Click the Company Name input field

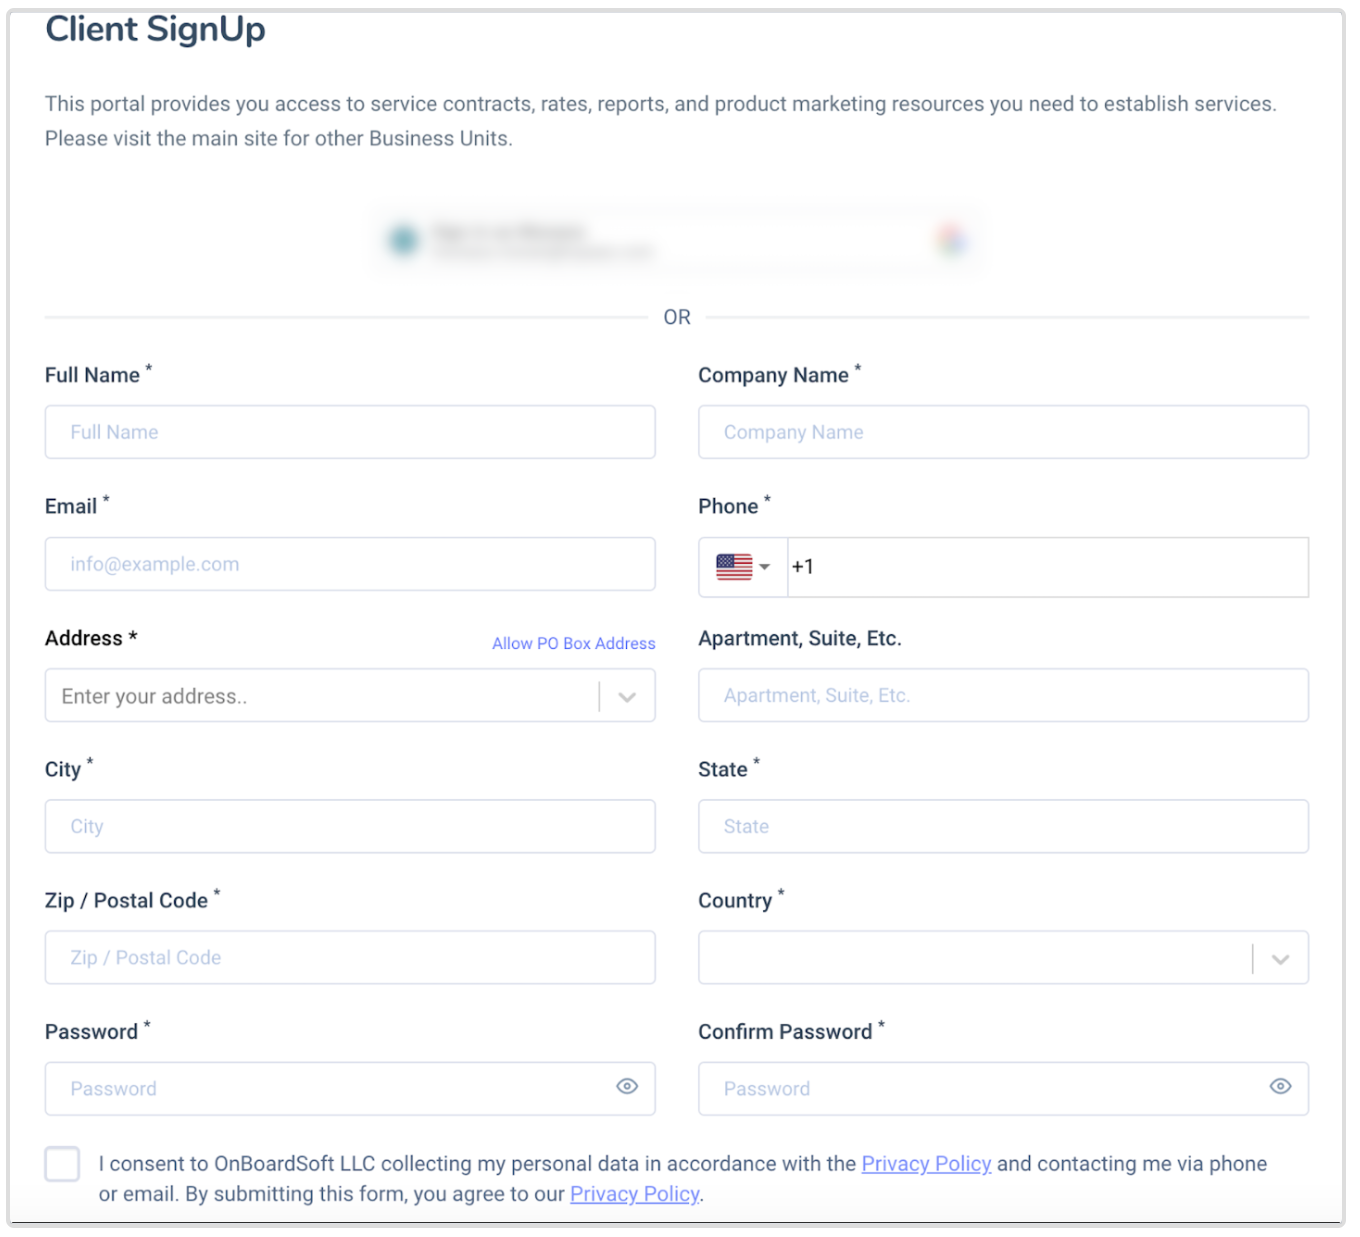[x=1003, y=432]
